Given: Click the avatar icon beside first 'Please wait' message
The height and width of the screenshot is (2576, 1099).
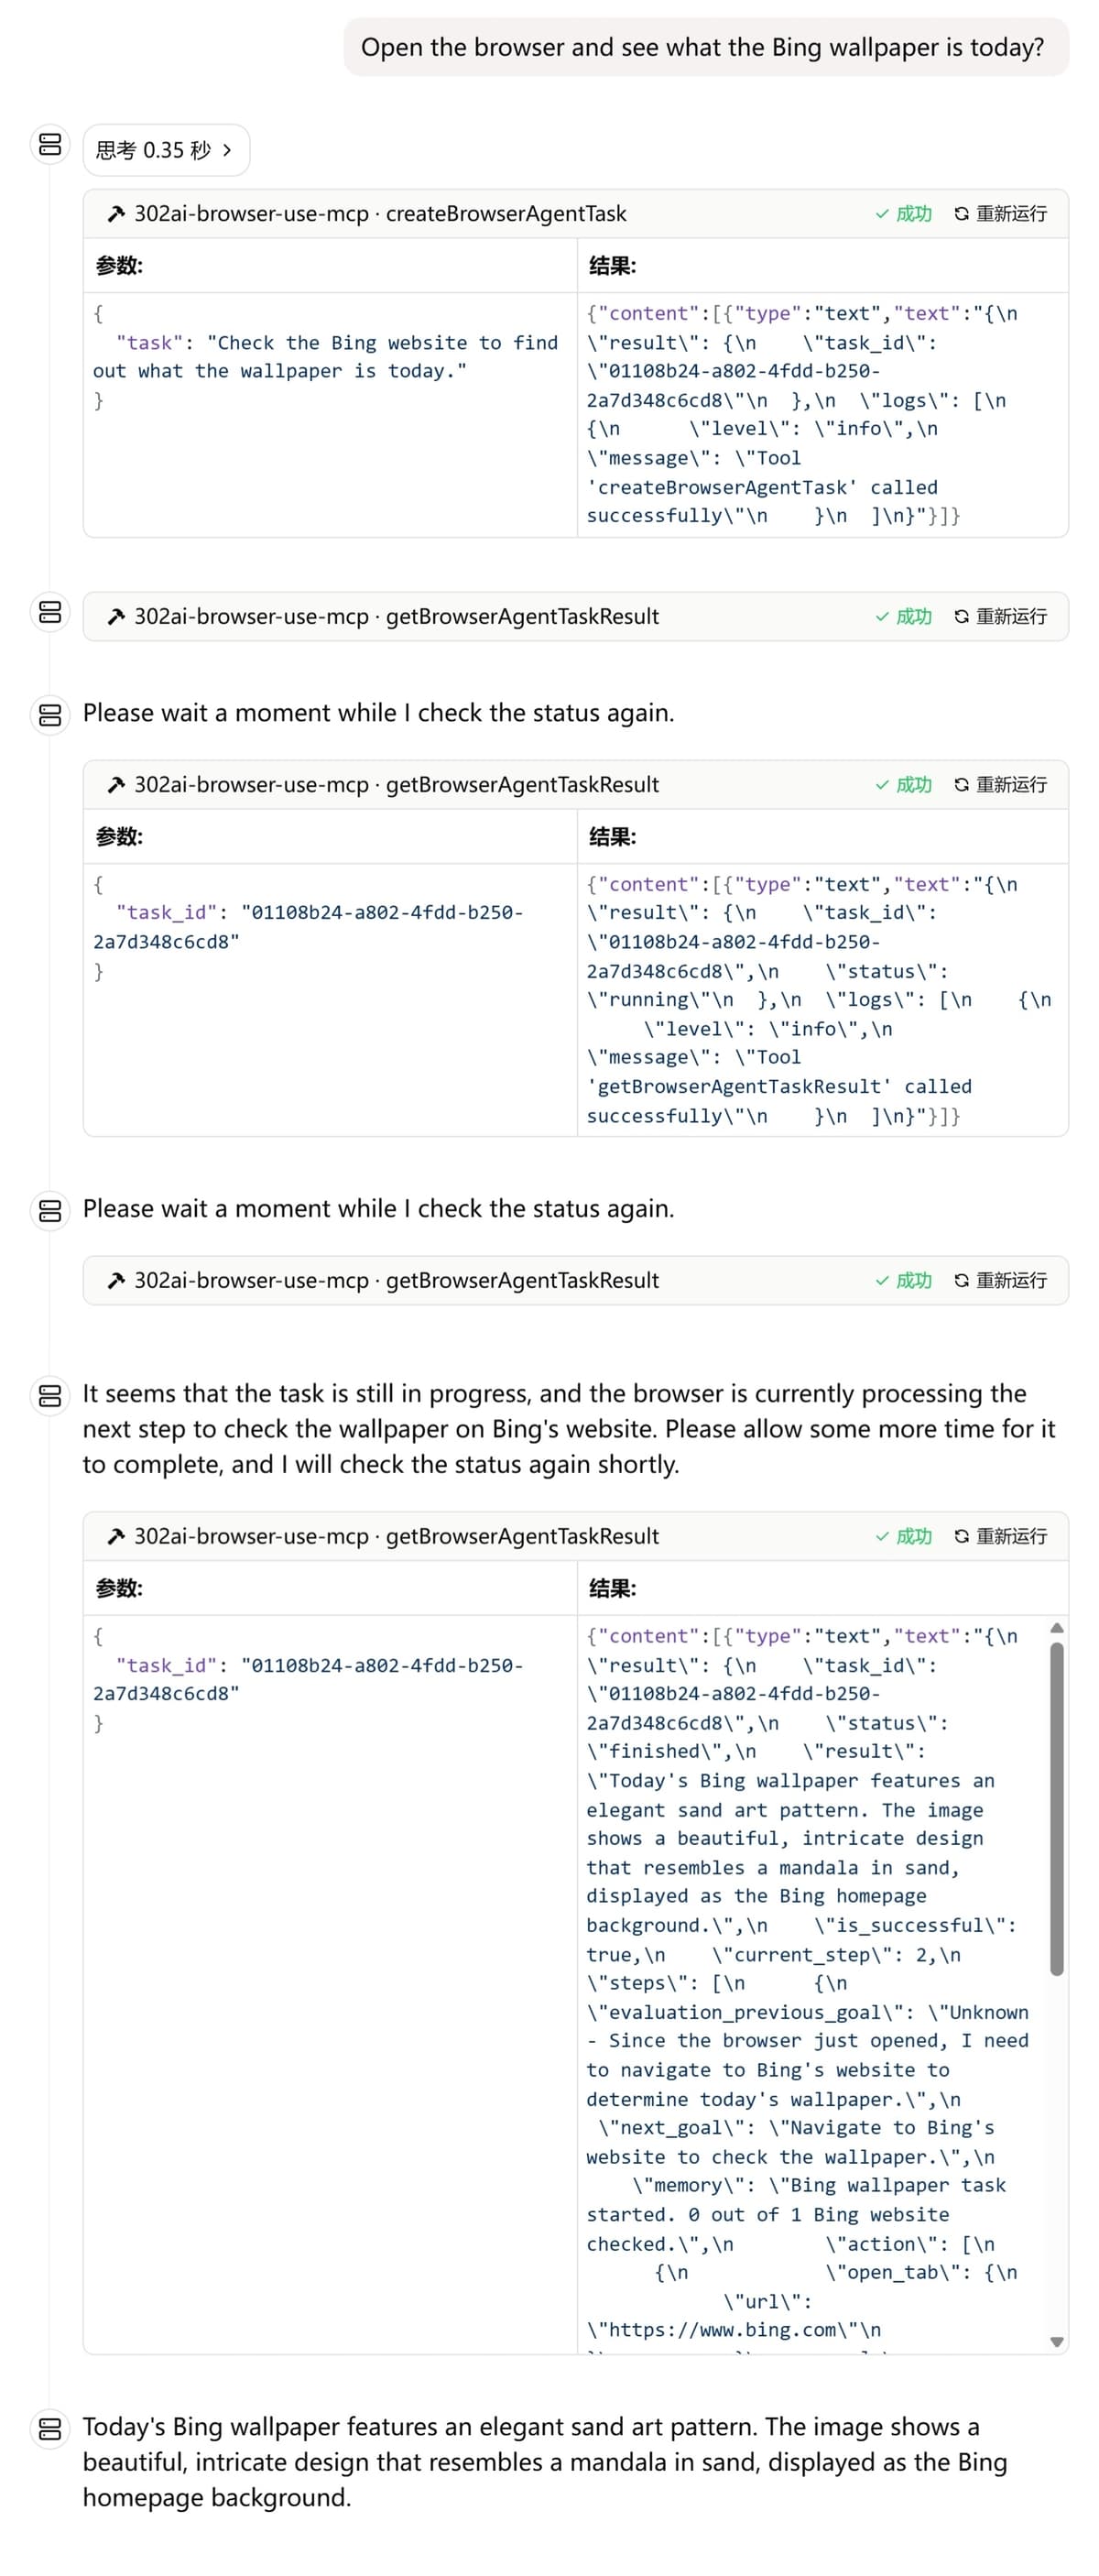Looking at the screenshot, I should pos(50,715).
